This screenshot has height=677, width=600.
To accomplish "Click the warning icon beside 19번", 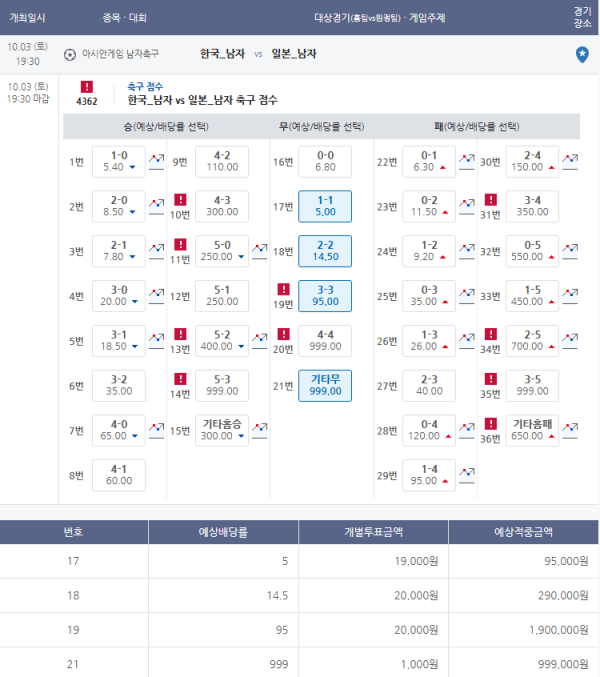I will [284, 289].
